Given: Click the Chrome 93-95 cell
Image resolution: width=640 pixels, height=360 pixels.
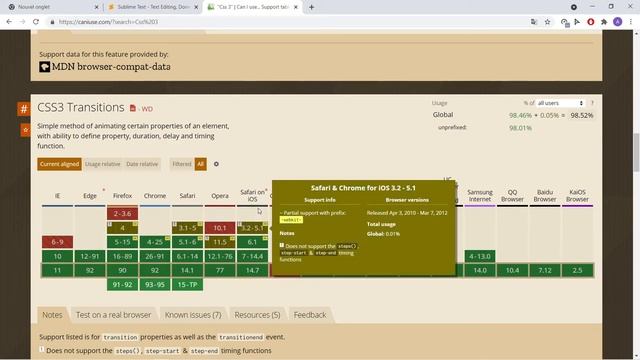Looking at the screenshot, I should coord(155,284).
